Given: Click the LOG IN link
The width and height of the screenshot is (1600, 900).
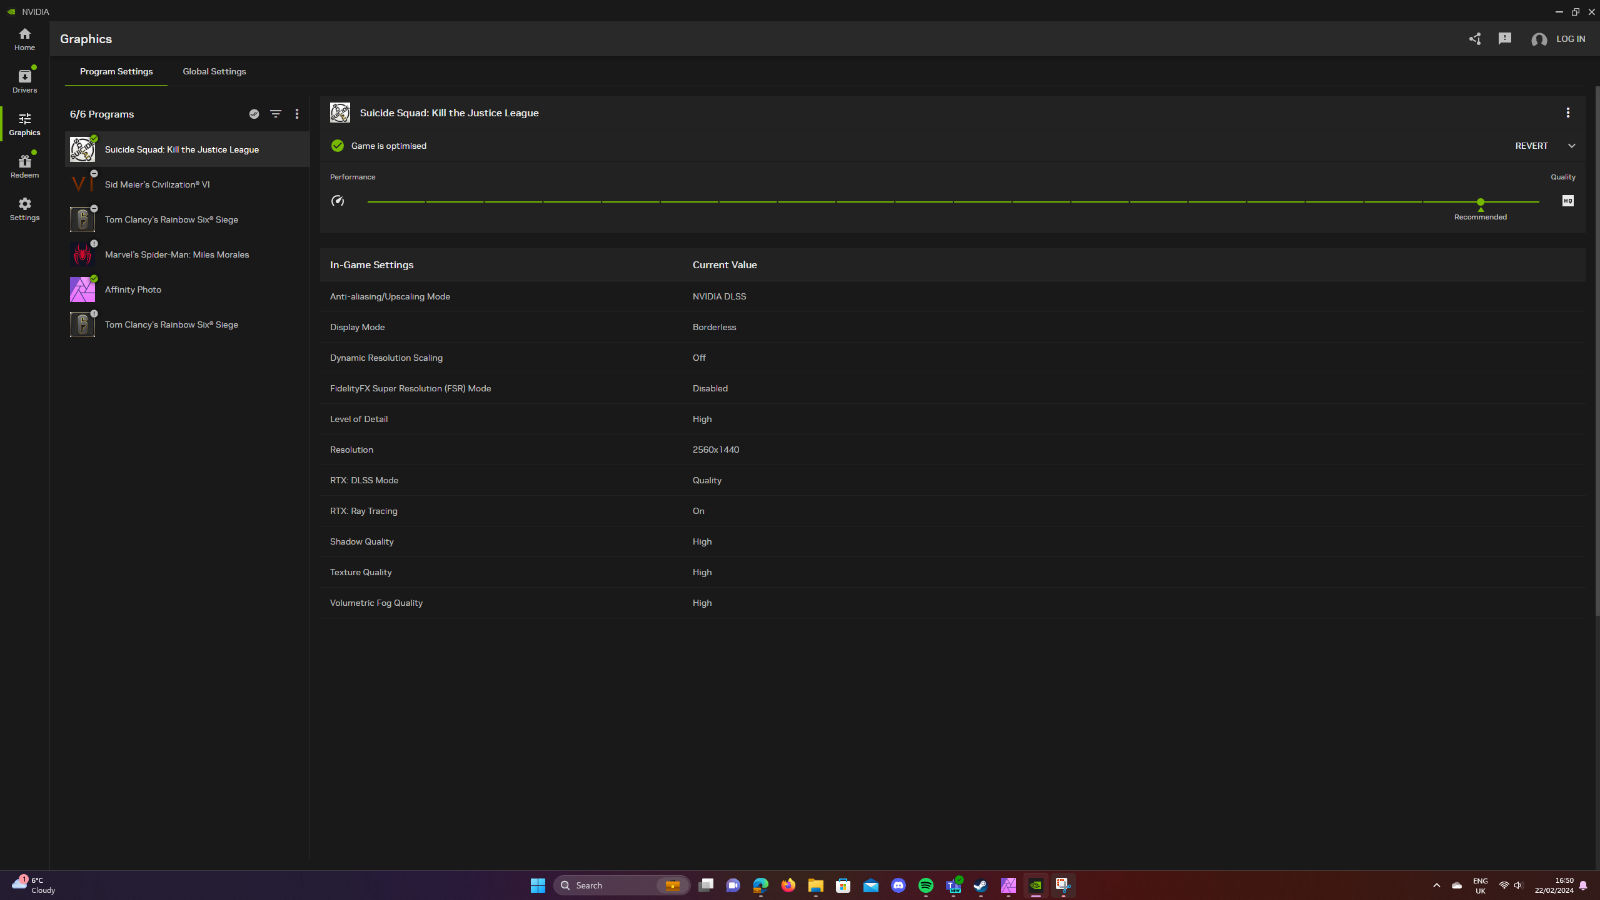Looking at the screenshot, I should 1570,39.
